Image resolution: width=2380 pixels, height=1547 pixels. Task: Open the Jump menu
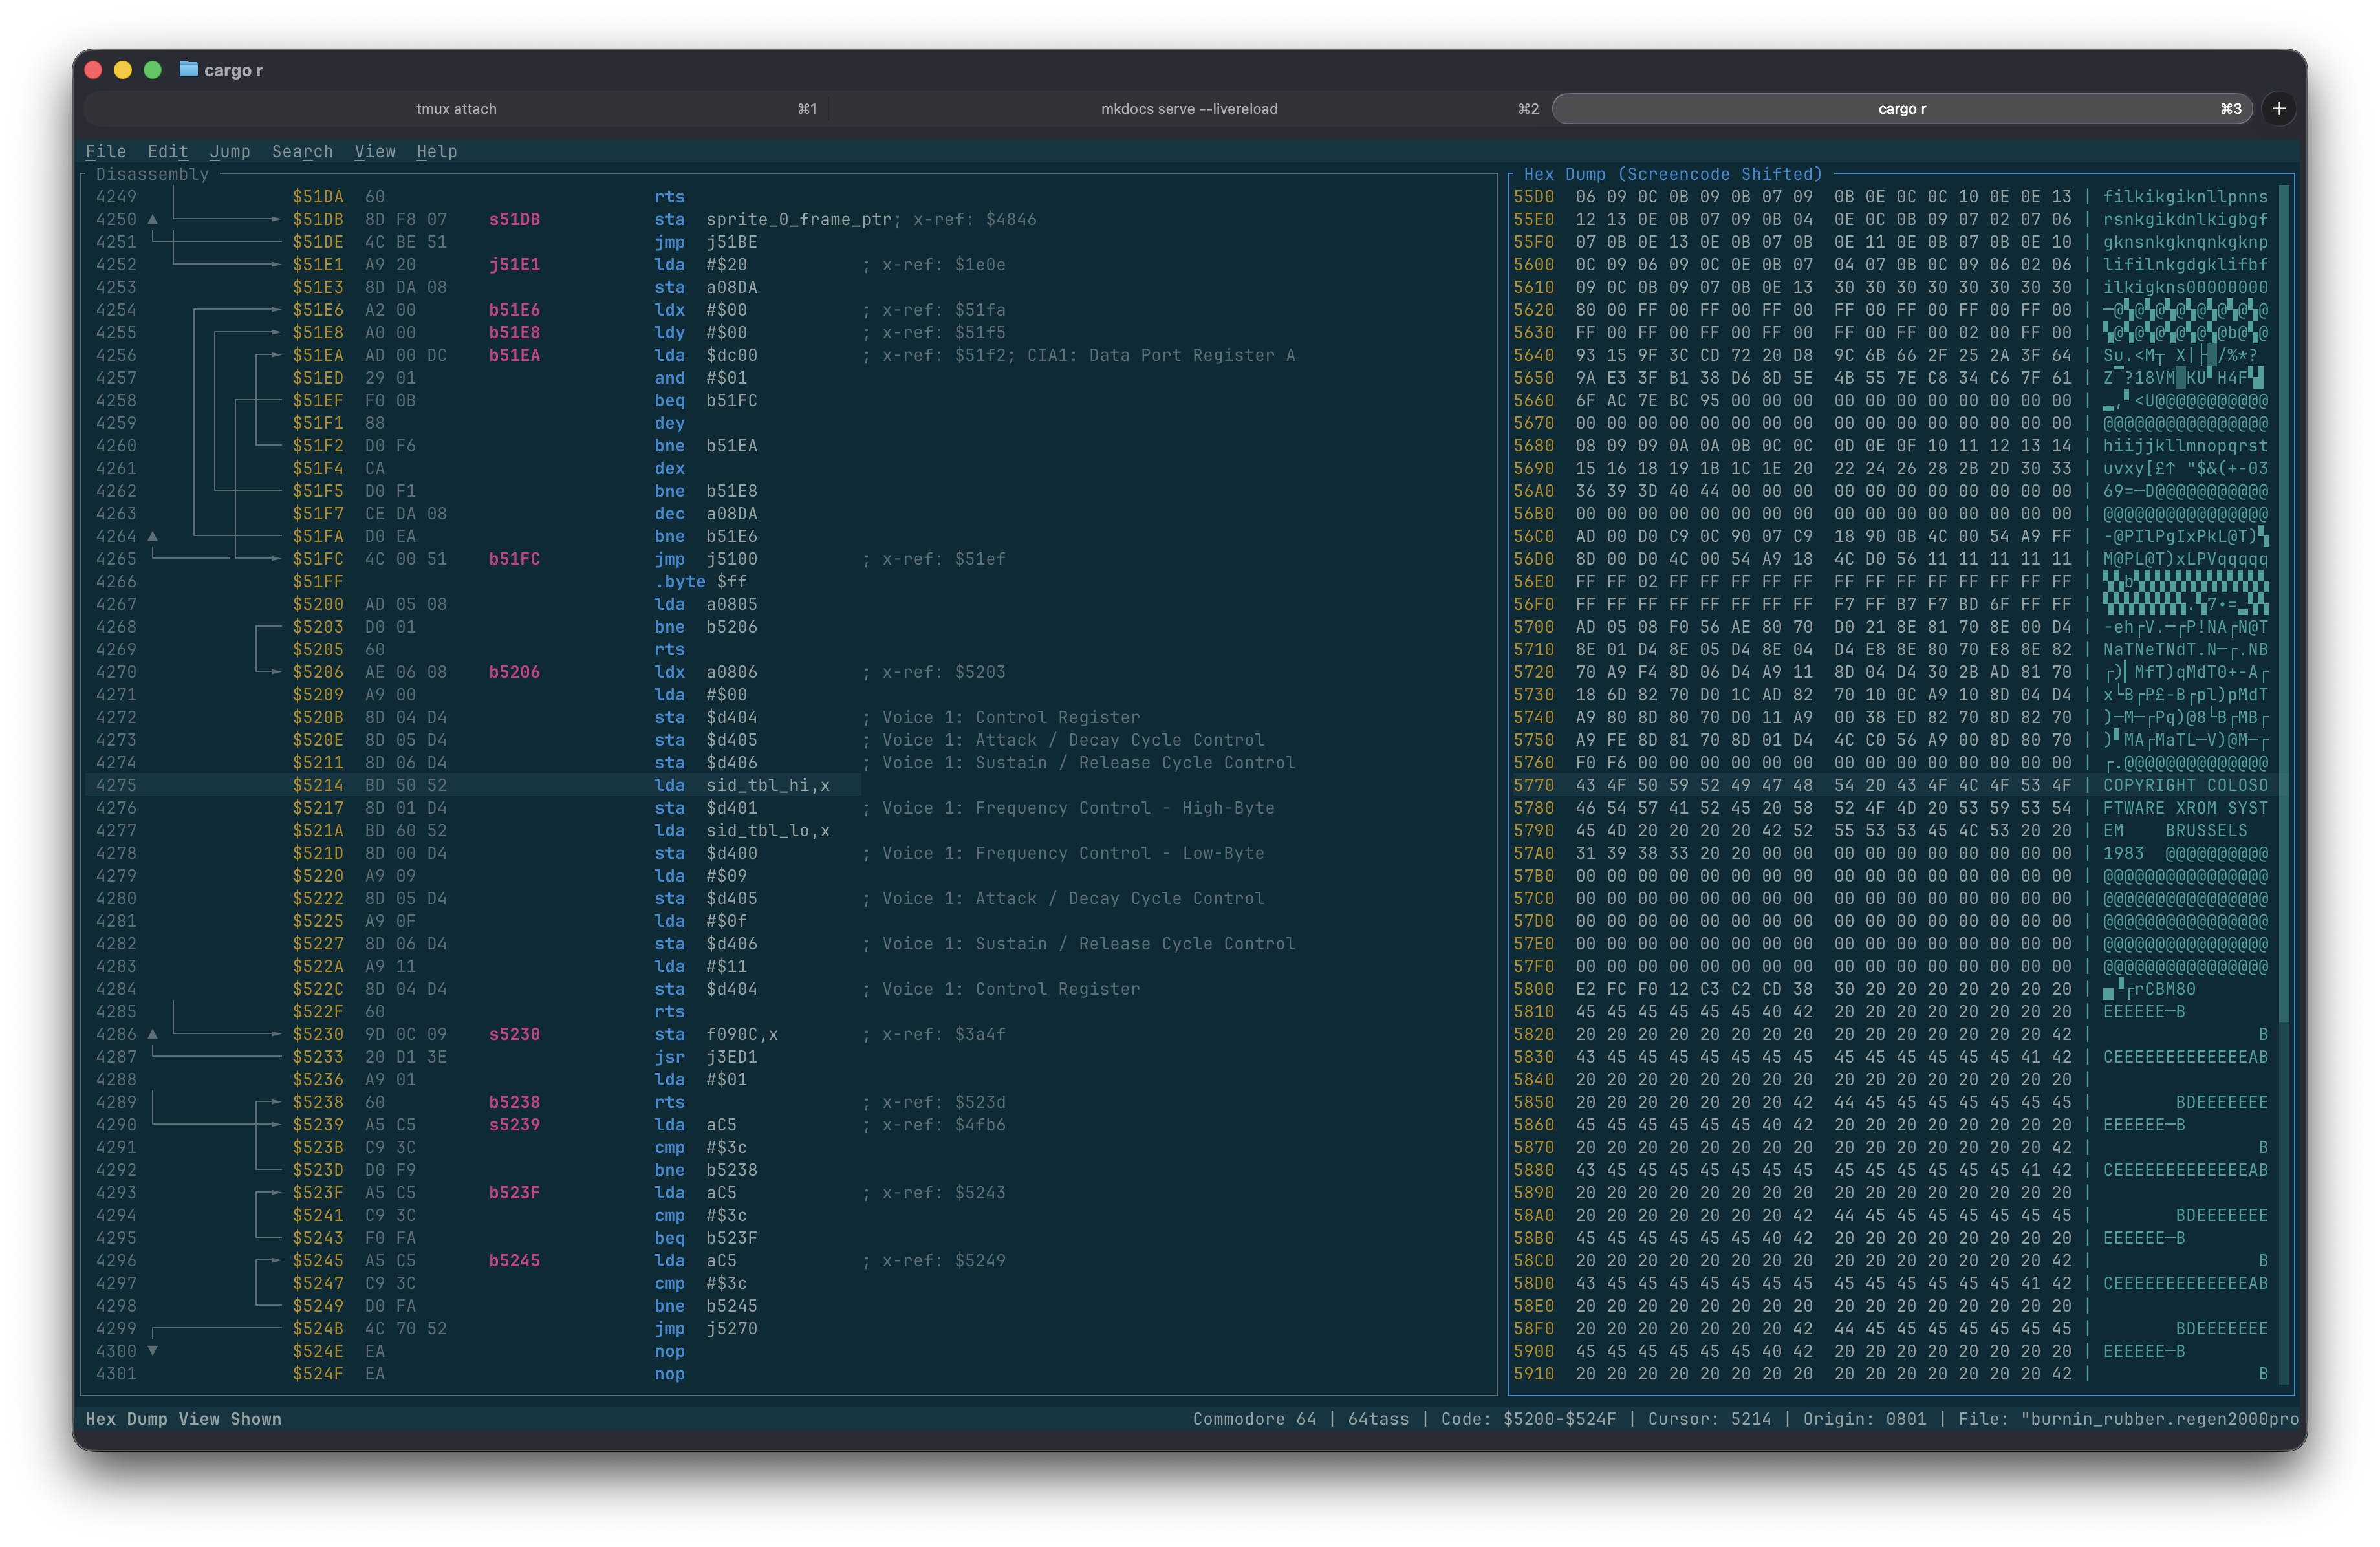[x=230, y=152]
